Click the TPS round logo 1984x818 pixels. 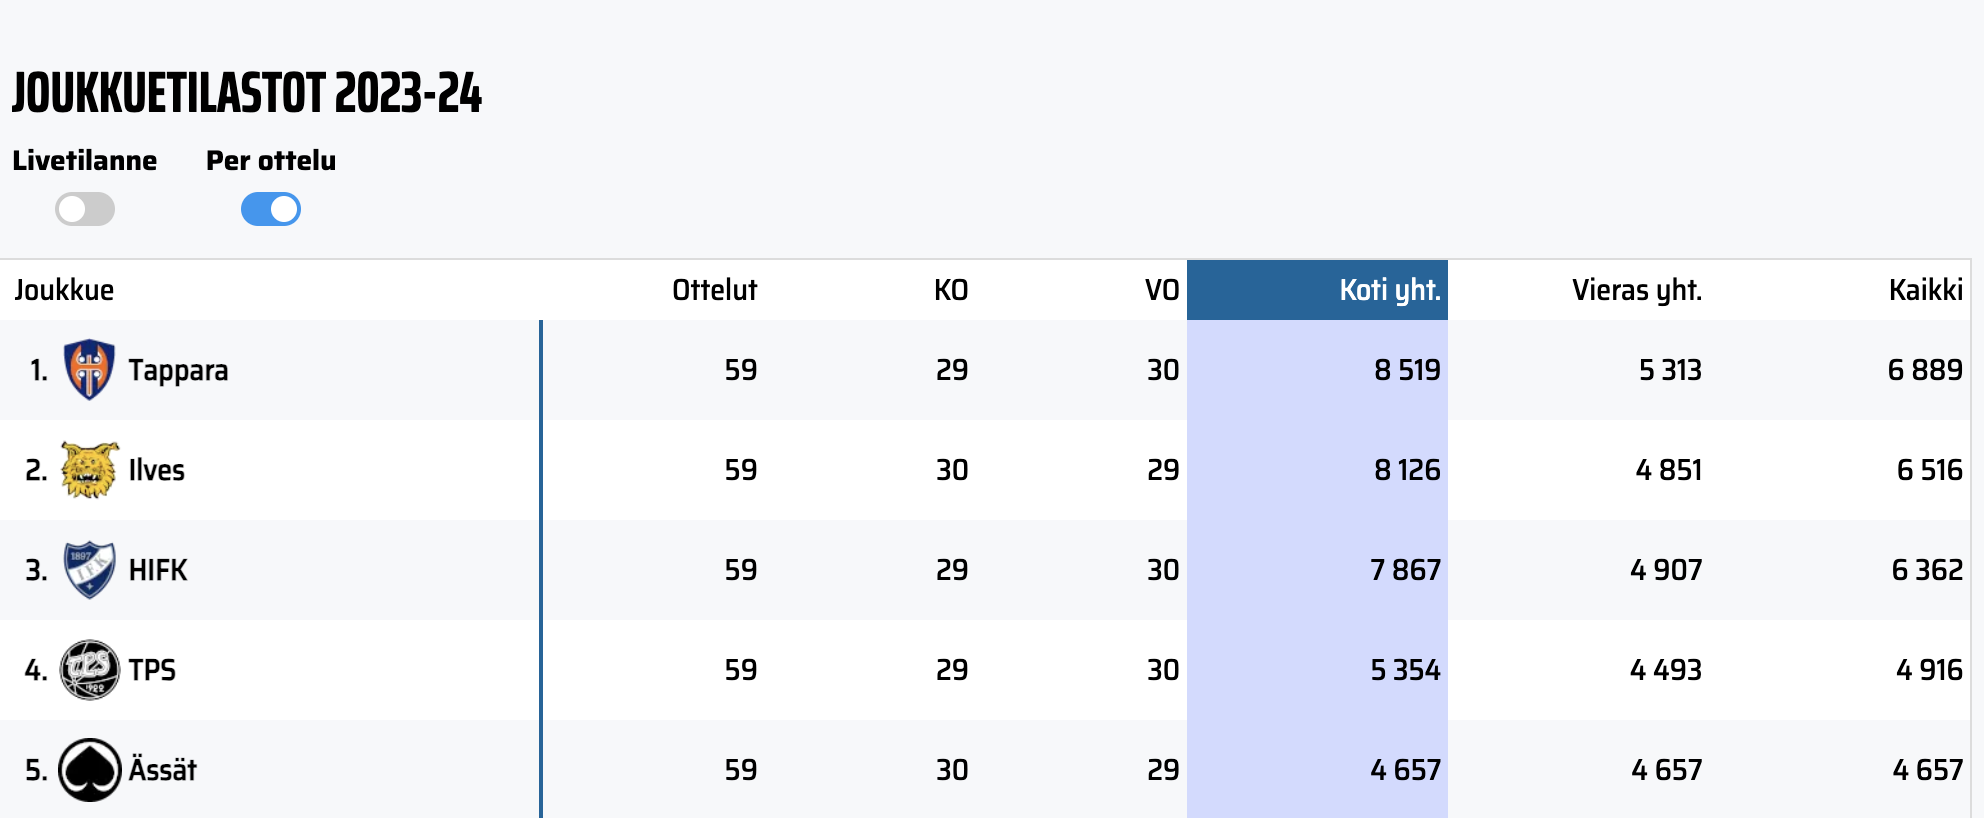[x=89, y=670]
